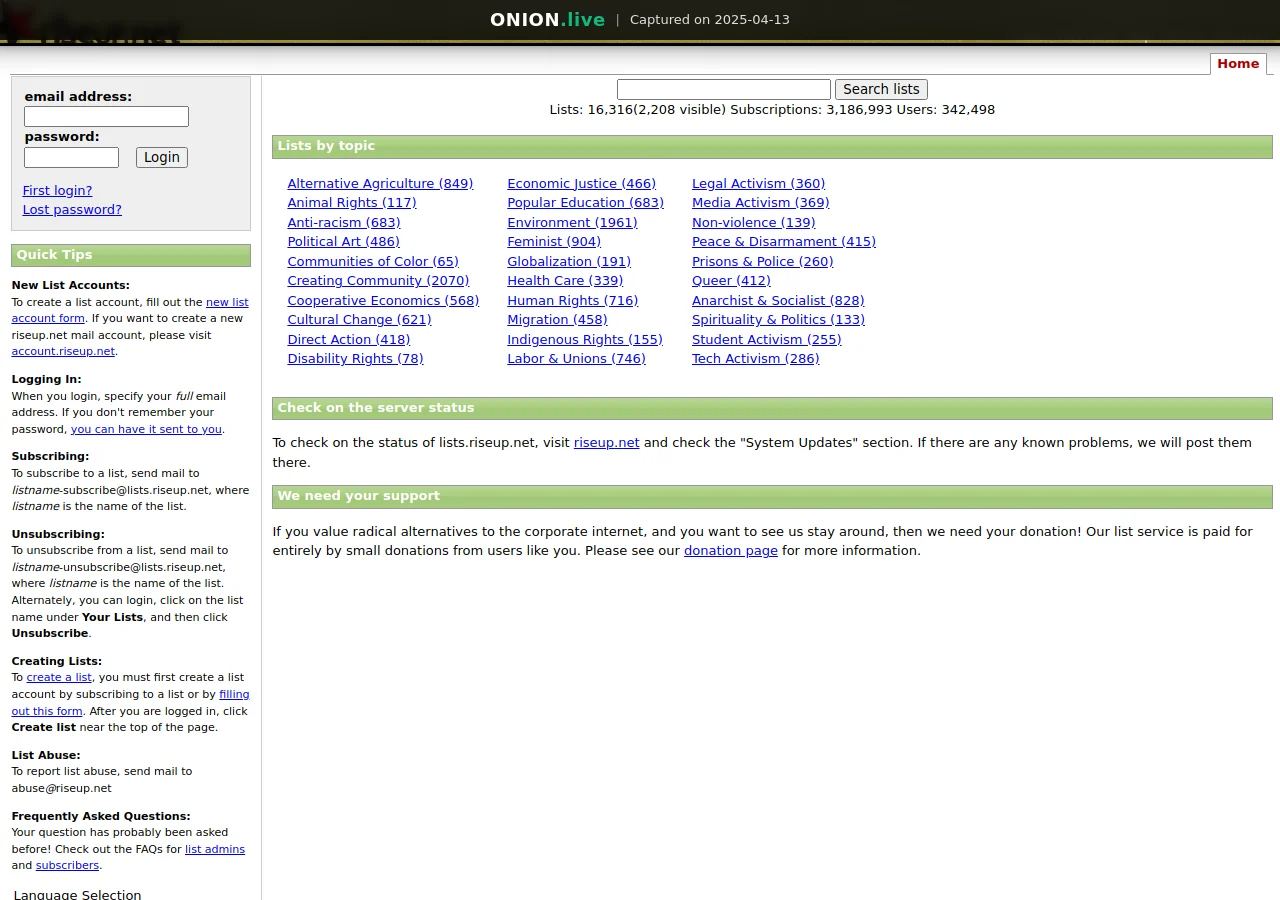Open Peace & Disarmament (415) topic
This screenshot has width=1280, height=900.
(x=784, y=242)
